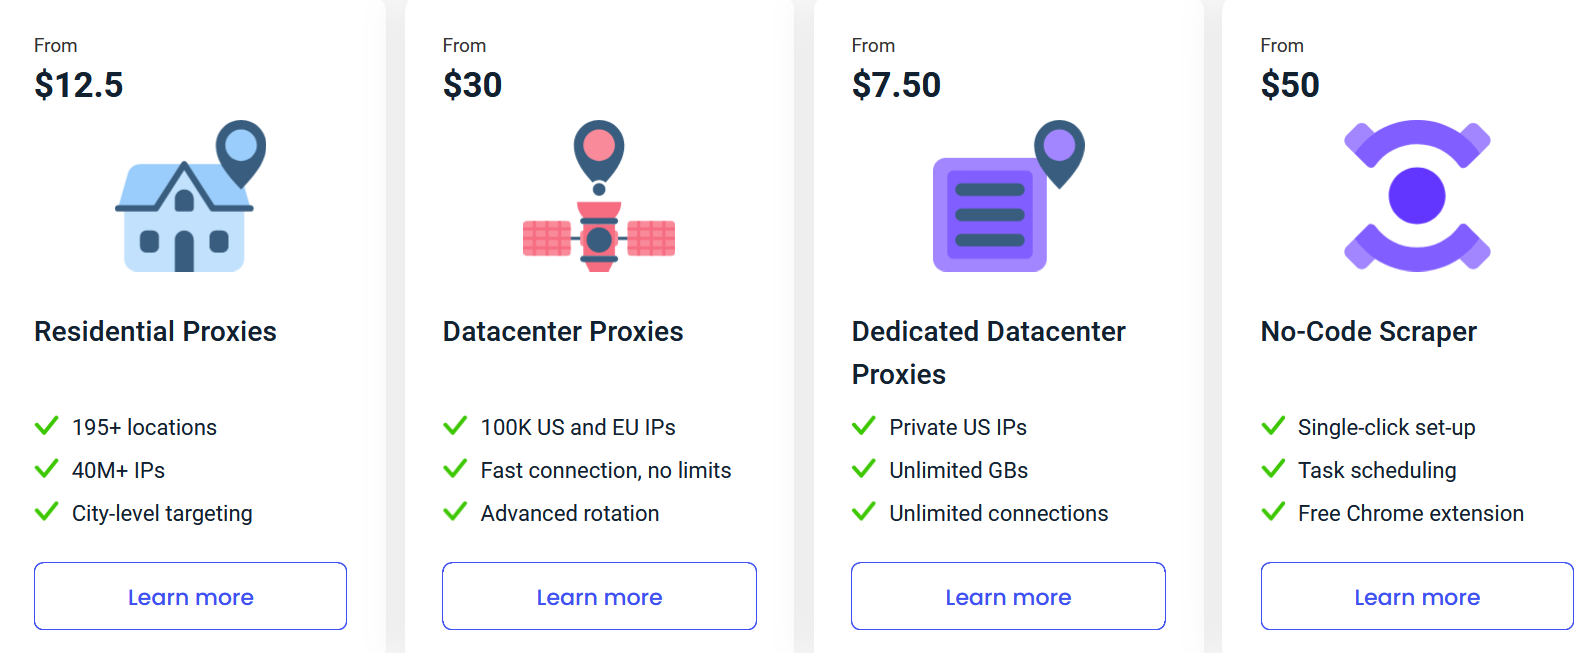Click checkmark beside Advanced rotation
Screen dimensions: 1592x653
pos(455,513)
